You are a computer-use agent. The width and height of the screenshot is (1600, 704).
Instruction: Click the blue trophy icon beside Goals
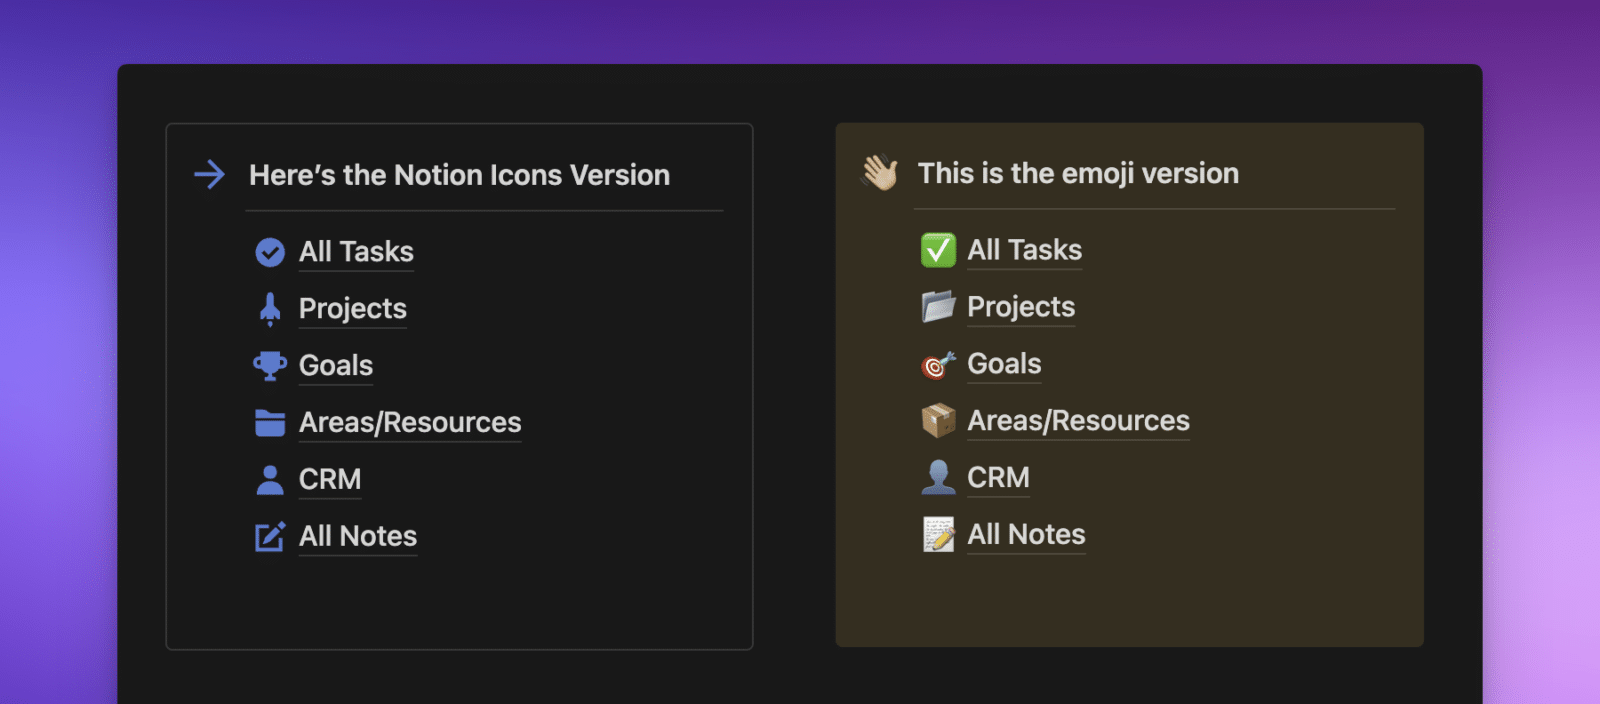pyautogui.click(x=270, y=366)
